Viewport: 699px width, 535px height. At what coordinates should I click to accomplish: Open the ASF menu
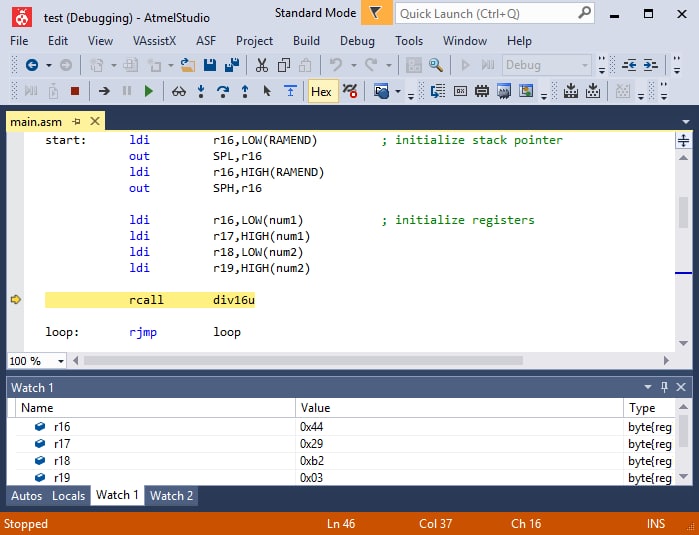pos(206,41)
